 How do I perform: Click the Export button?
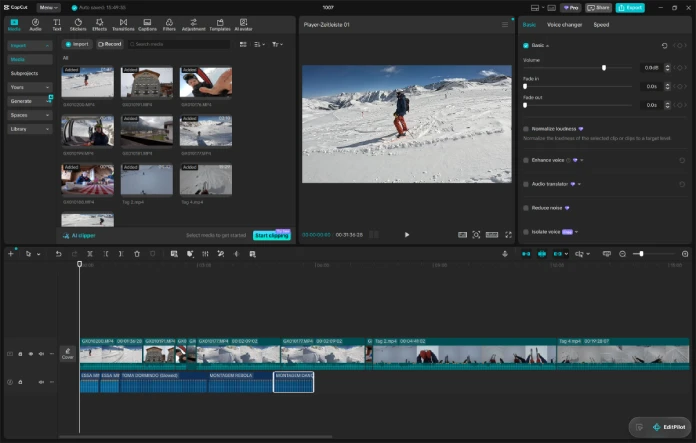pyautogui.click(x=630, y=8)
